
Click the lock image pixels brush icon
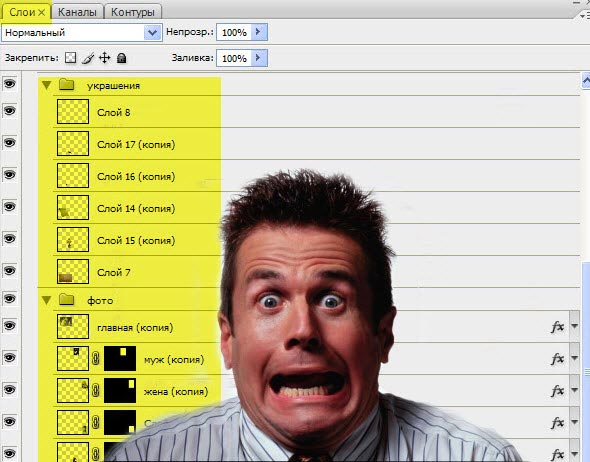point(88,58)
